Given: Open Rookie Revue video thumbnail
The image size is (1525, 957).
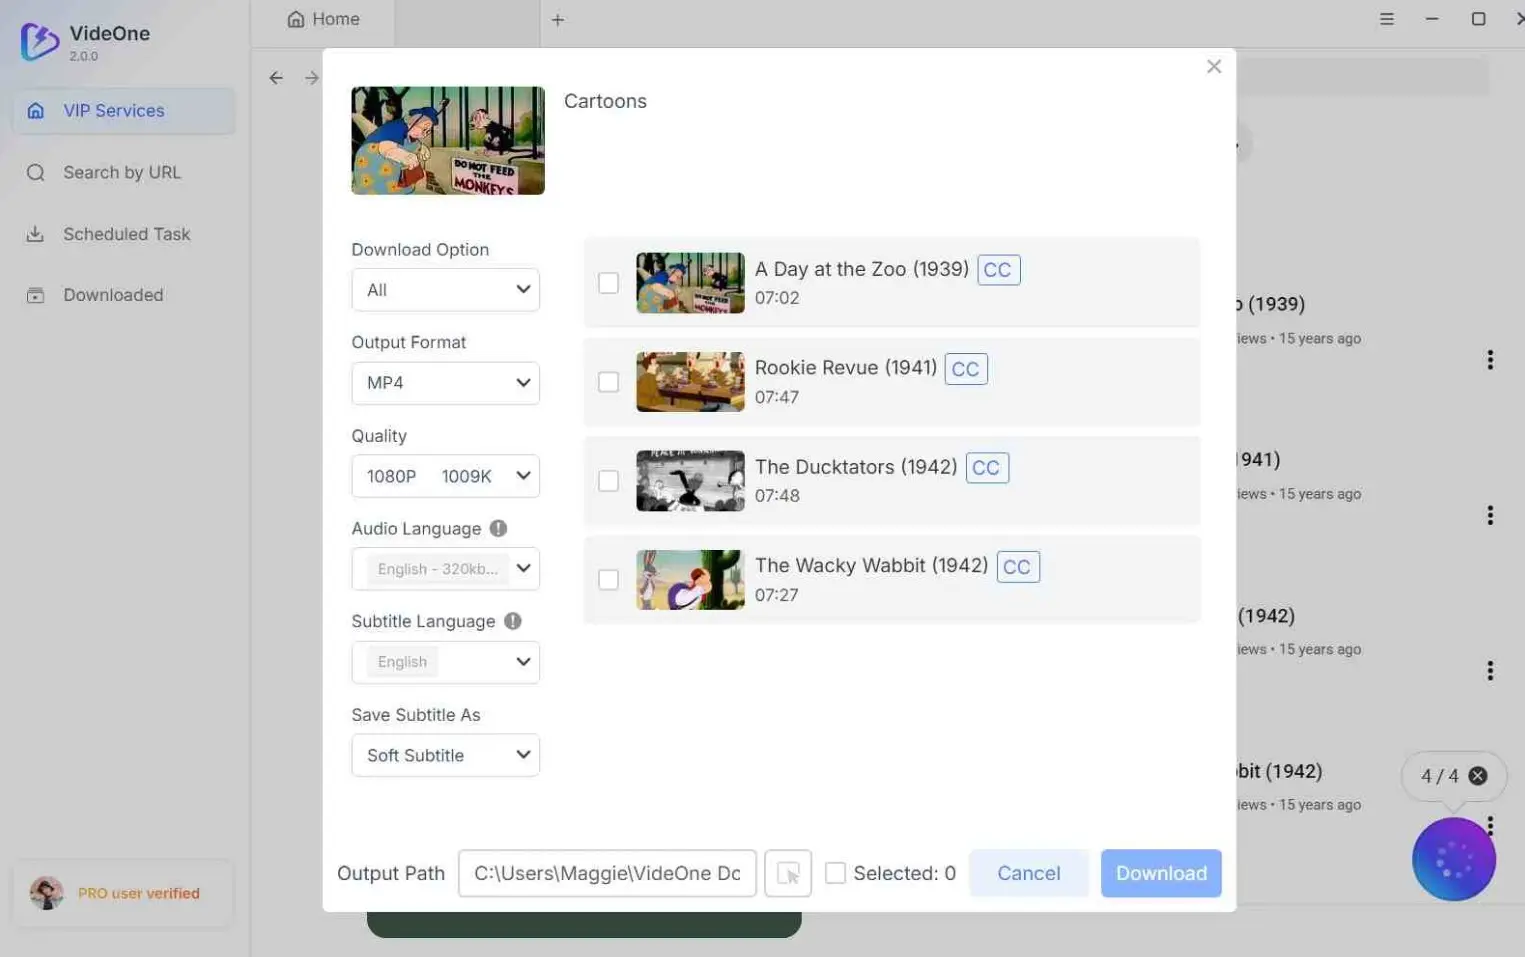Looking at the screenshot, I should 690,382.
